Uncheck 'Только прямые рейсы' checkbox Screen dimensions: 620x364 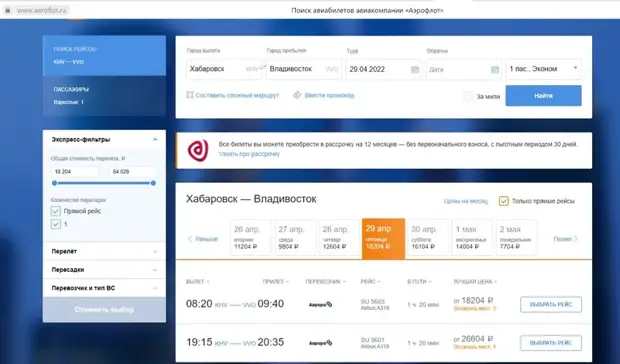pyautogui.click(x=503, y=201)
